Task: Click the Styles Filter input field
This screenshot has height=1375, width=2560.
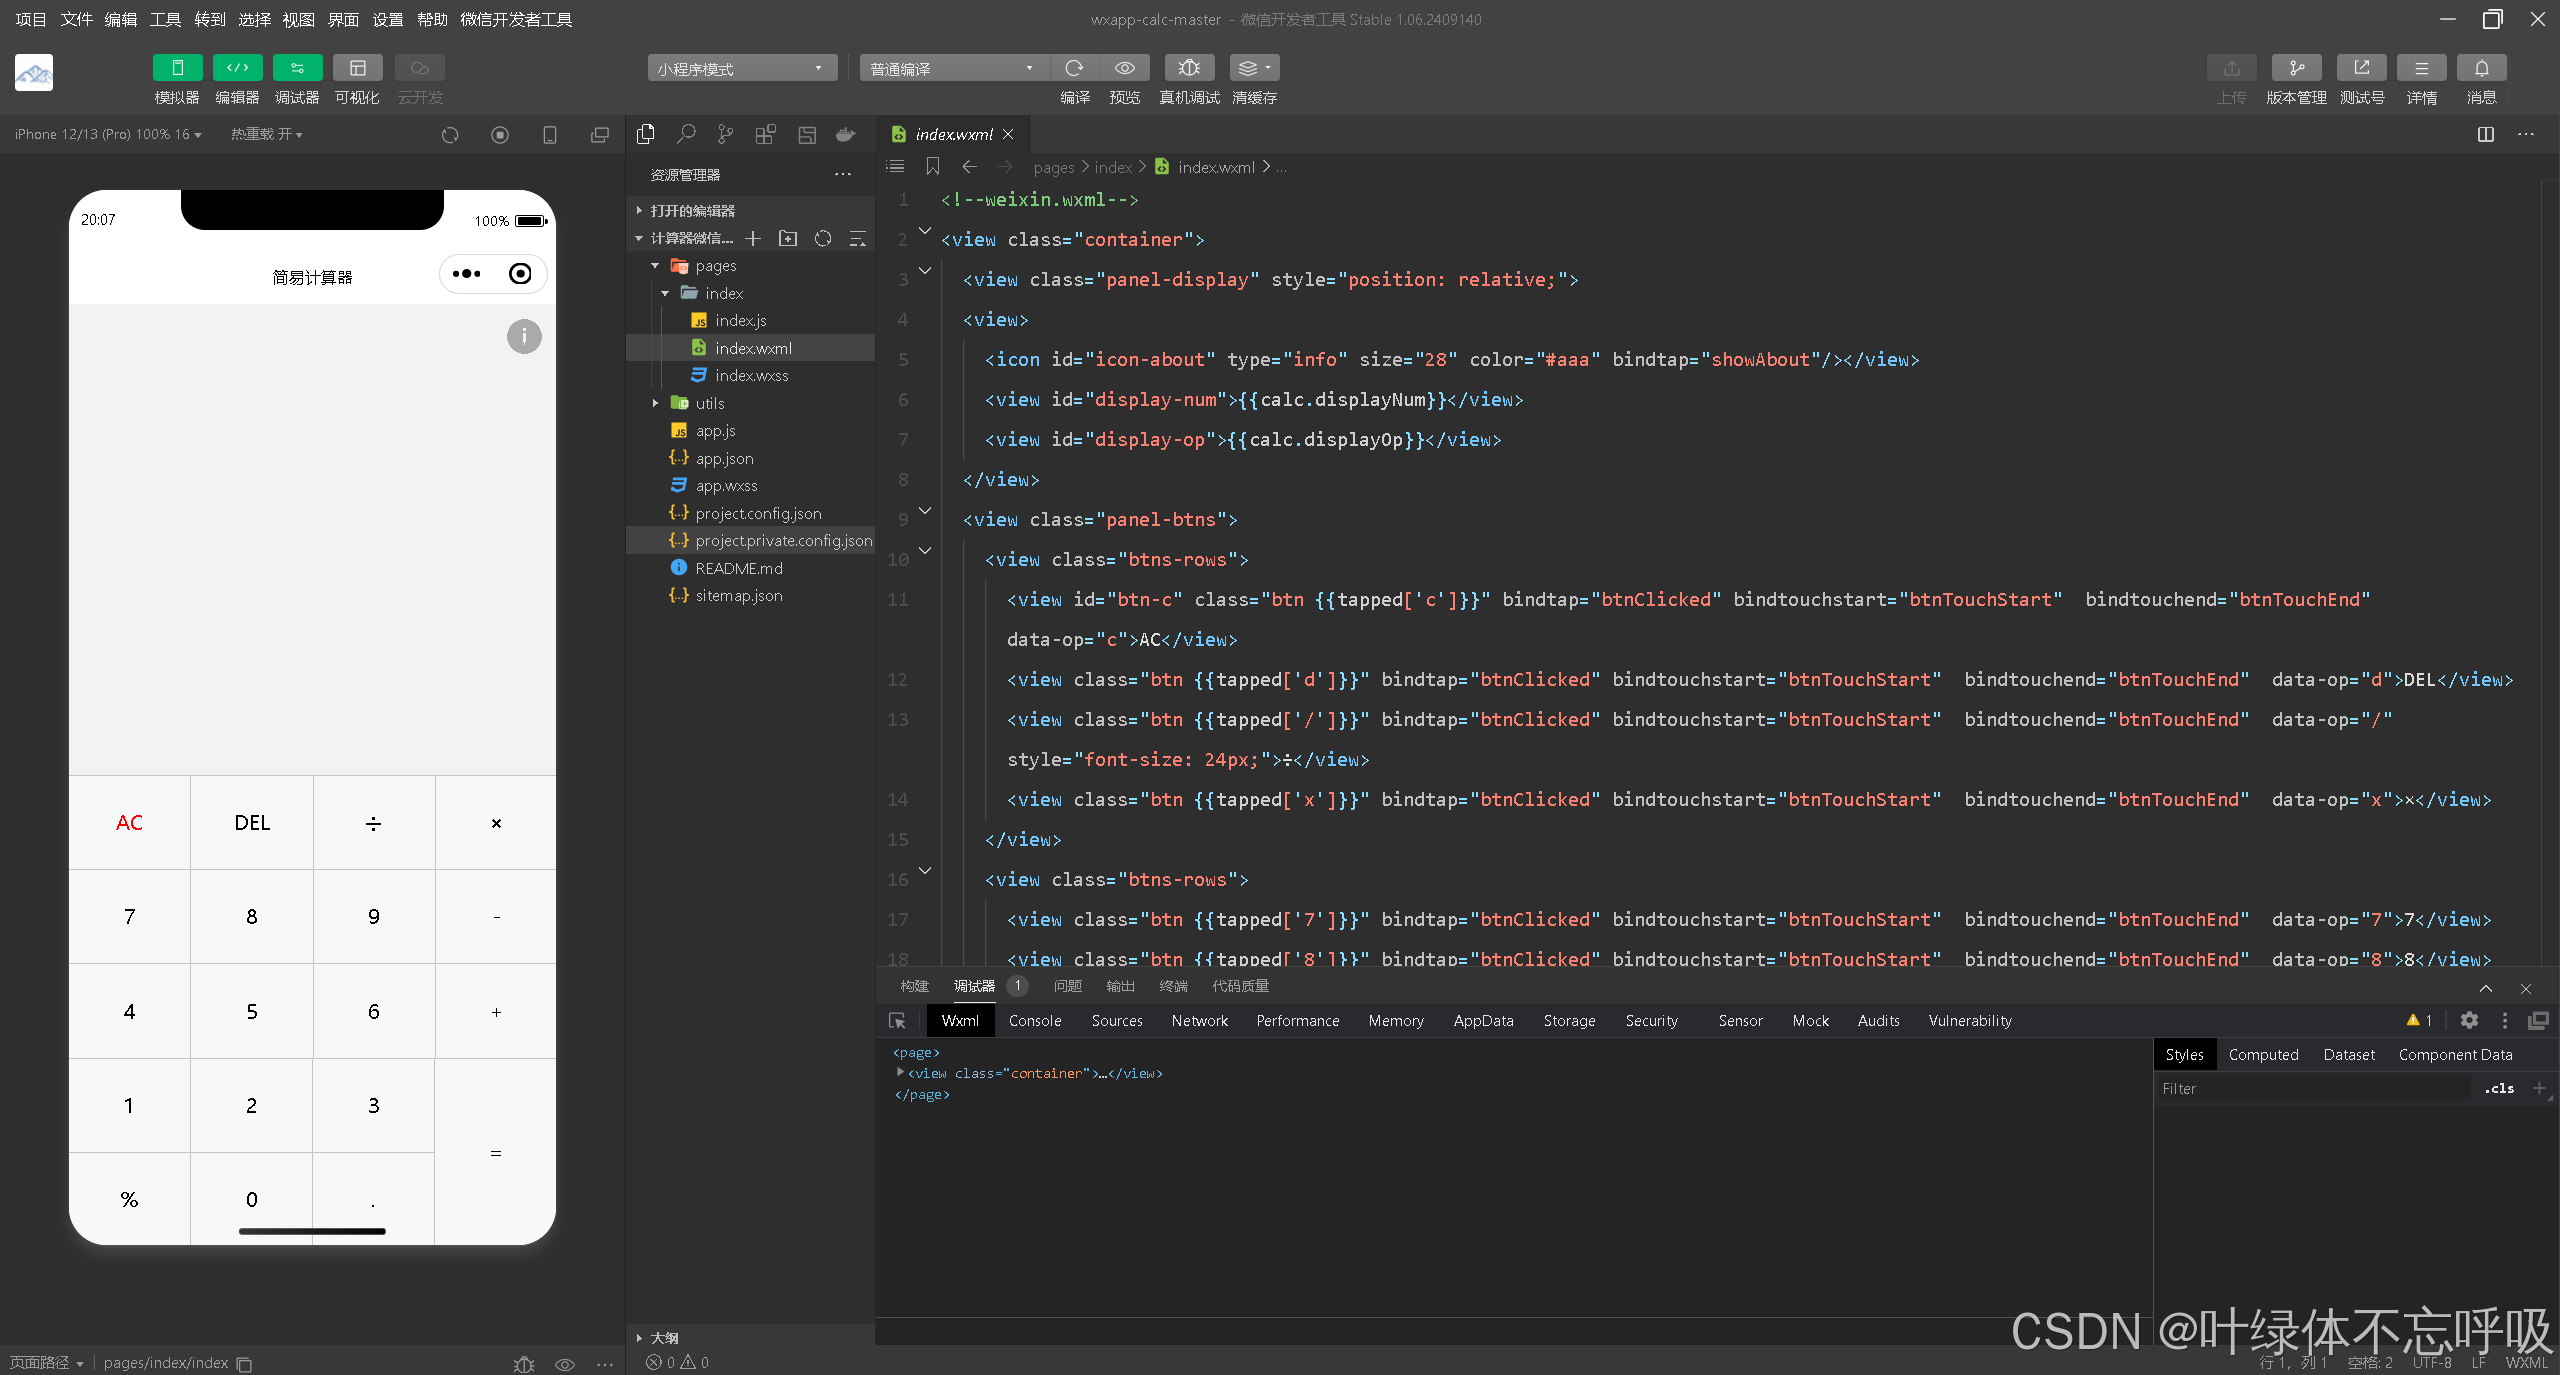Action: pos(2310,1089)
